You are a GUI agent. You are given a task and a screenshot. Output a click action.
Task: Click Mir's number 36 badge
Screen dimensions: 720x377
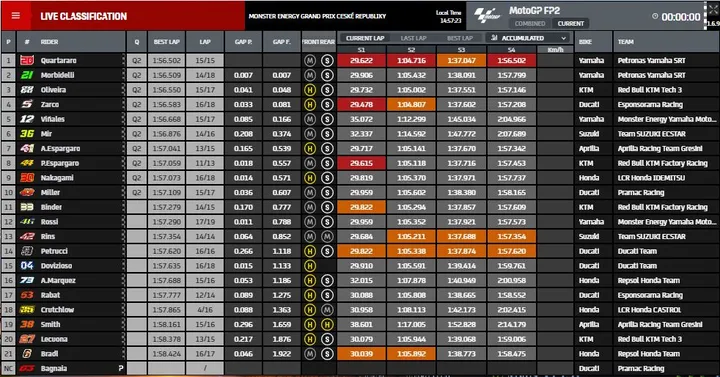(27, 134)
